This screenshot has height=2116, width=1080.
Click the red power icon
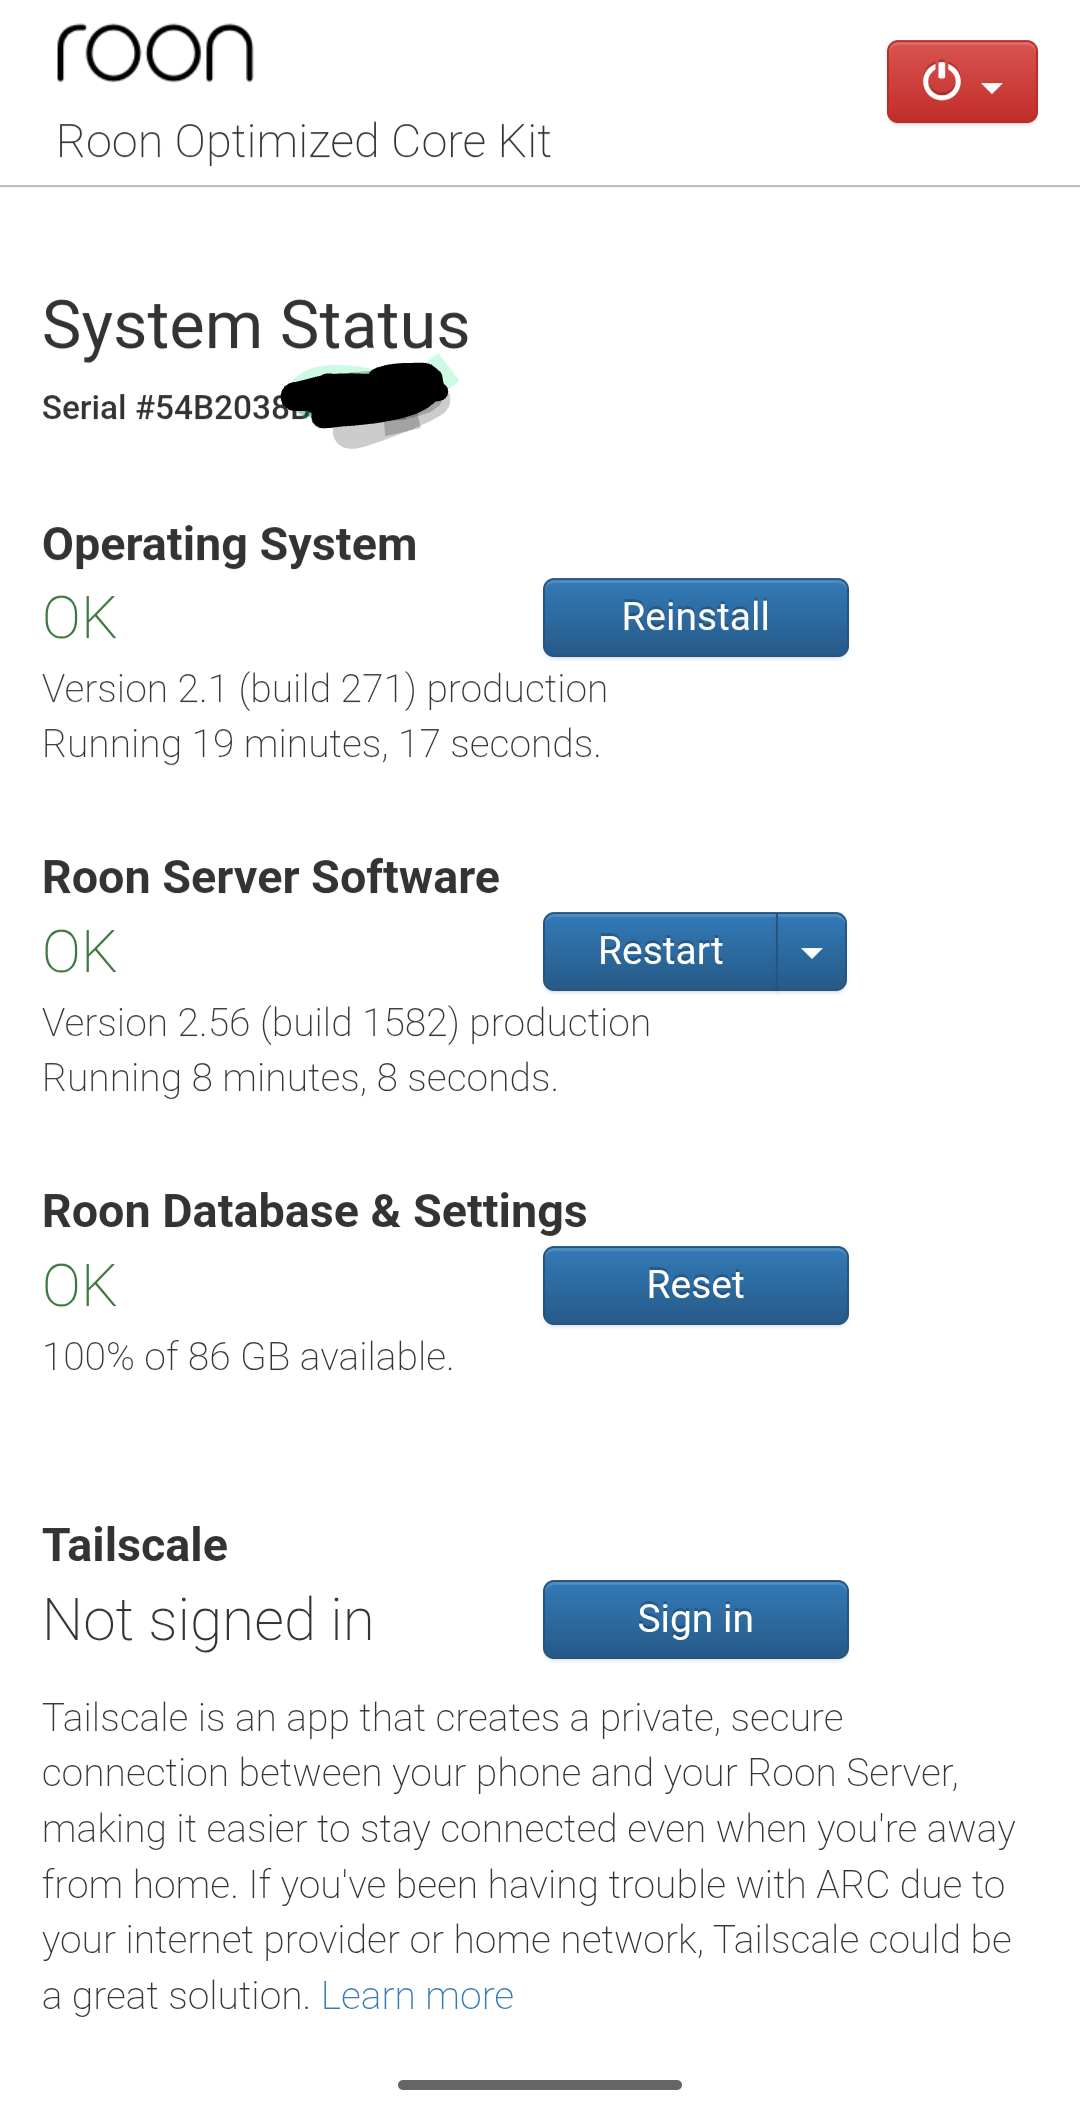pos(941,82)
